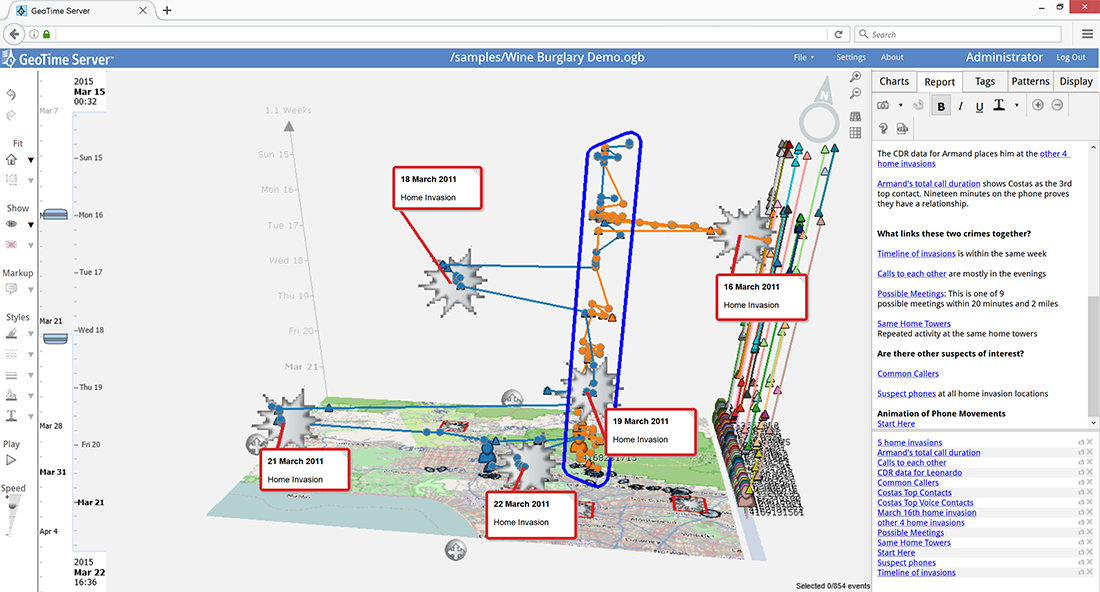This screenshot has height=592, width=1100.
Task: Open the Settings menu item
Action: [851, 58]
